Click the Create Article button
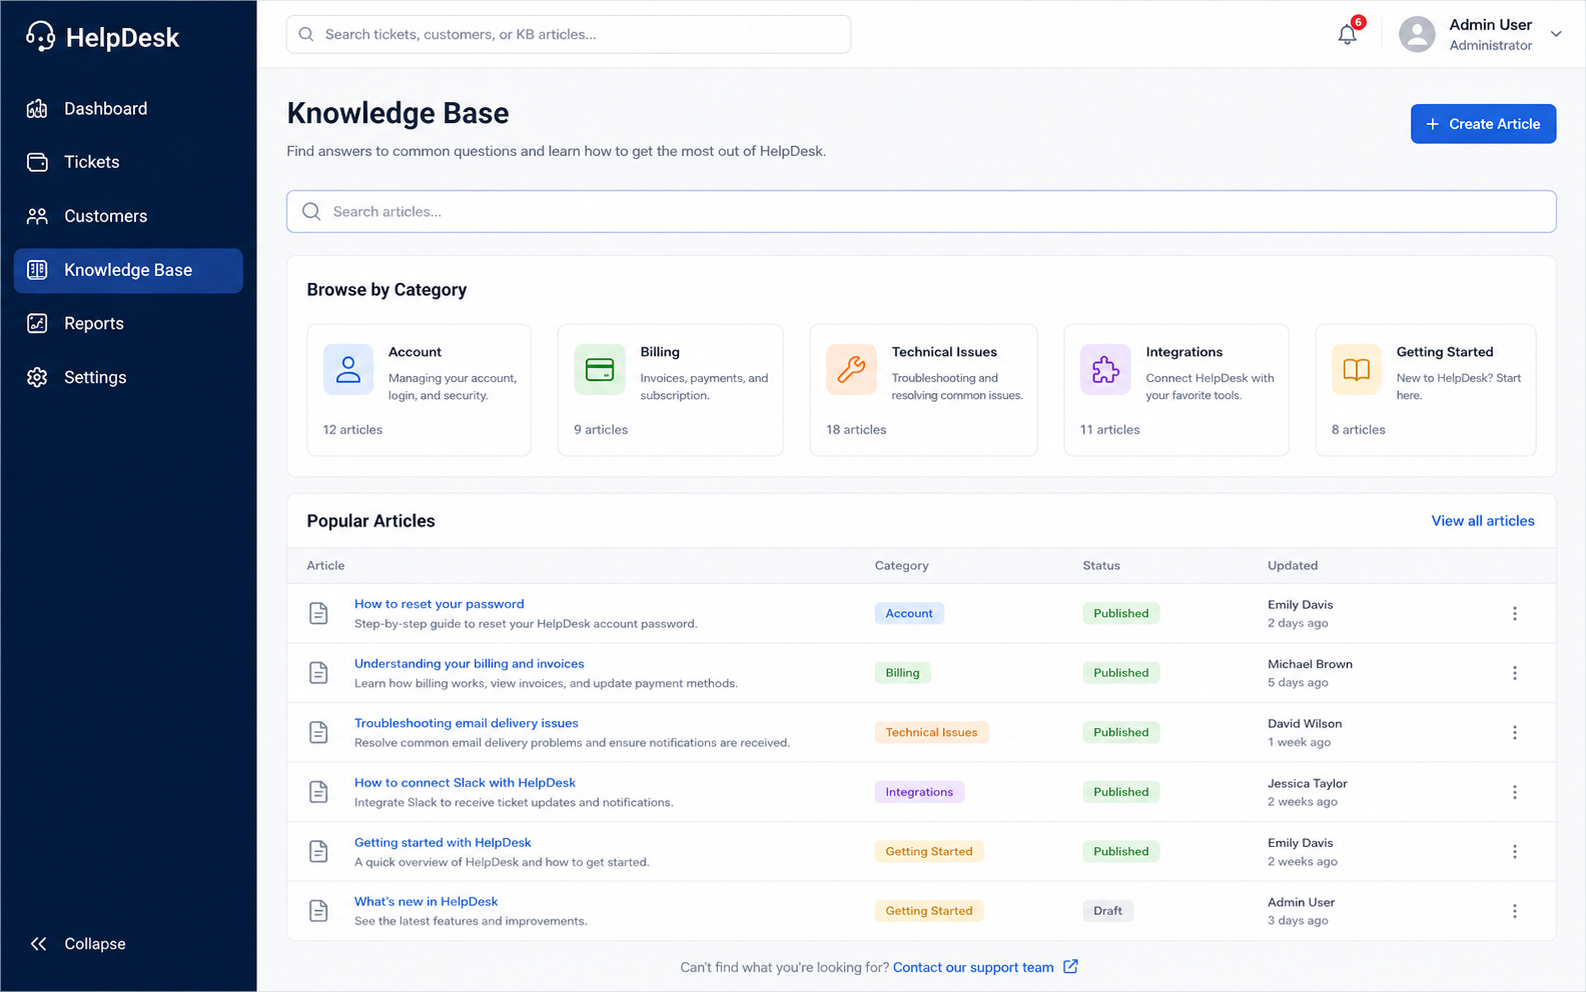Screen dimensions: 1586x992 (1483, 124)
